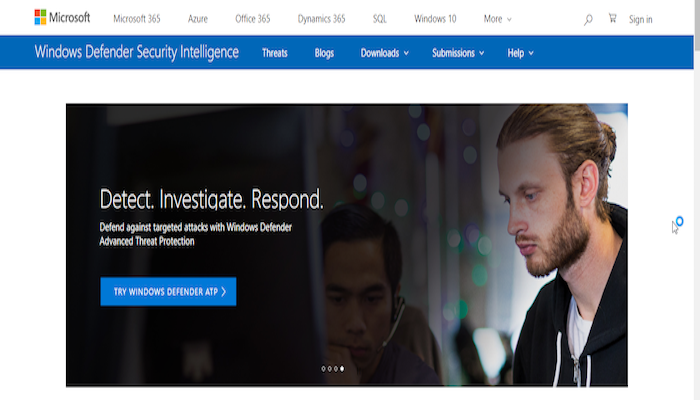Click Try Windows Defender ATP button
700x400 pixels.
168,292
